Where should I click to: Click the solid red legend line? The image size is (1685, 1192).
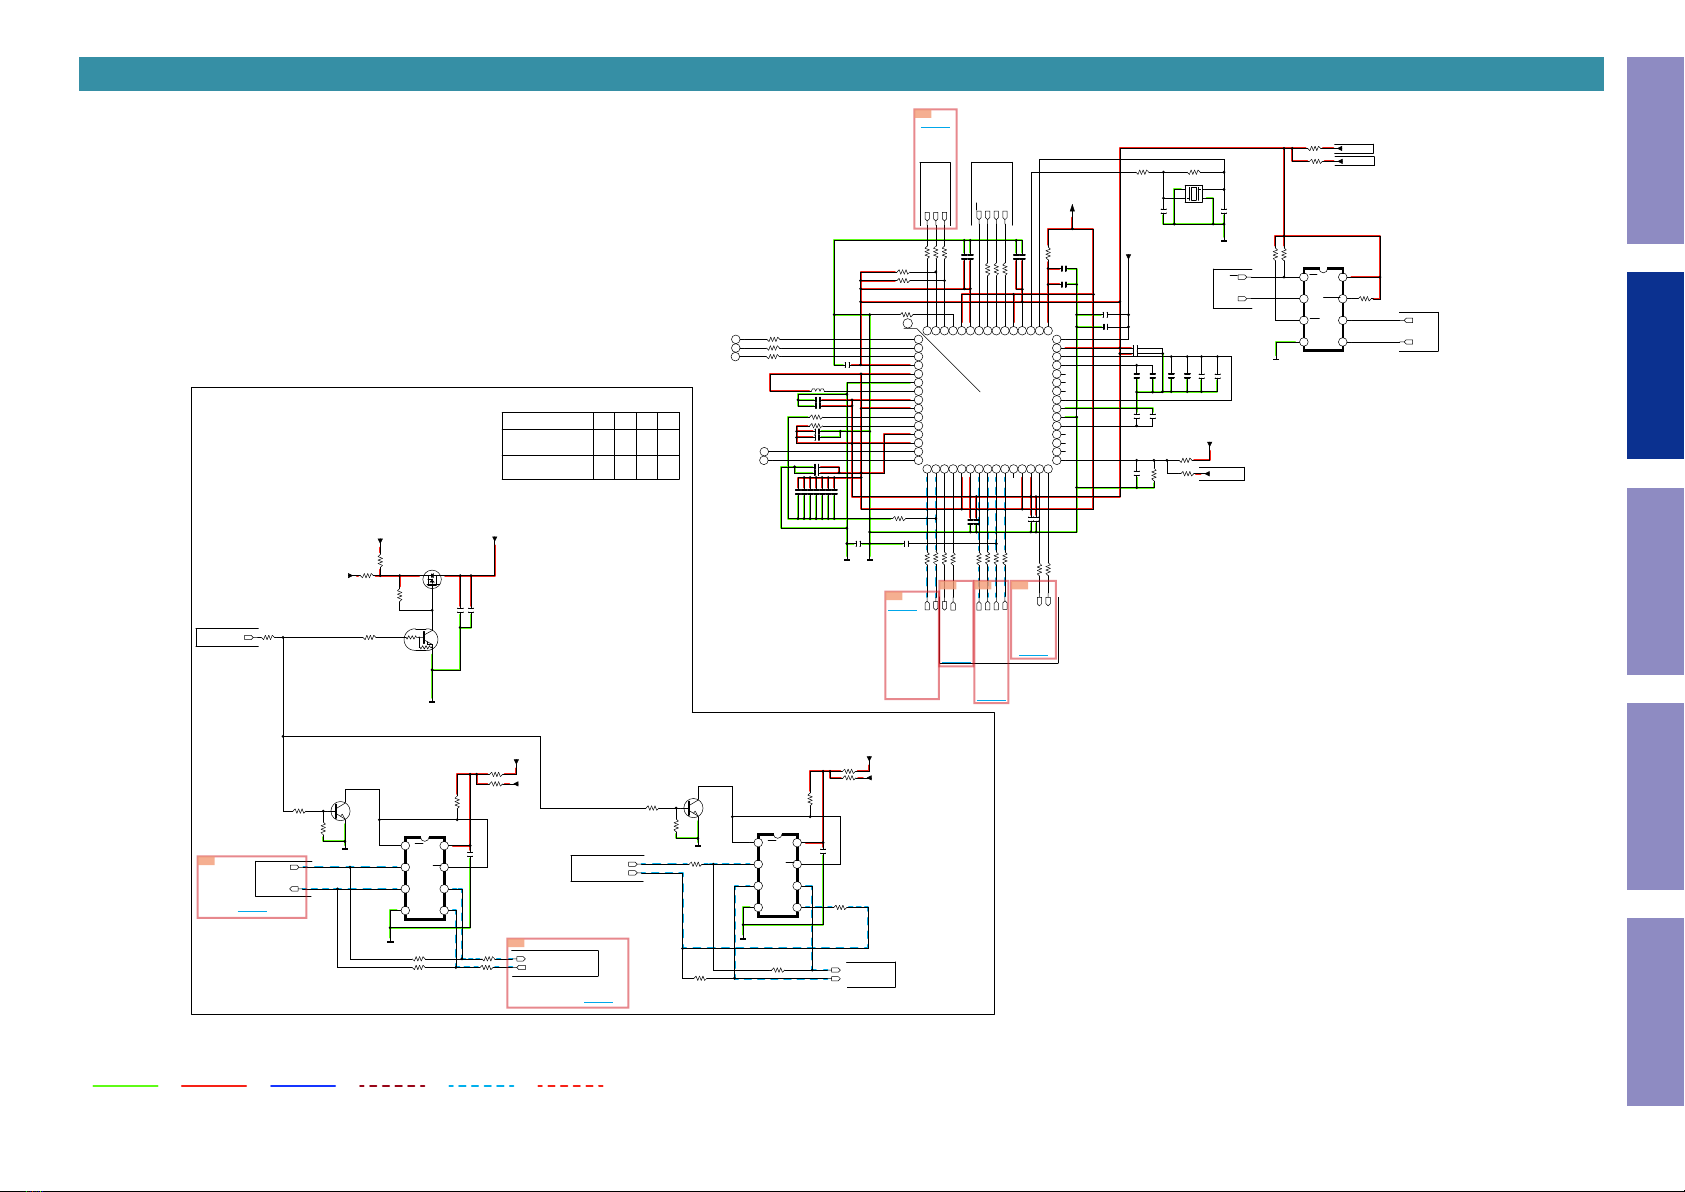pyautogui.click(x=214, y=1085)
